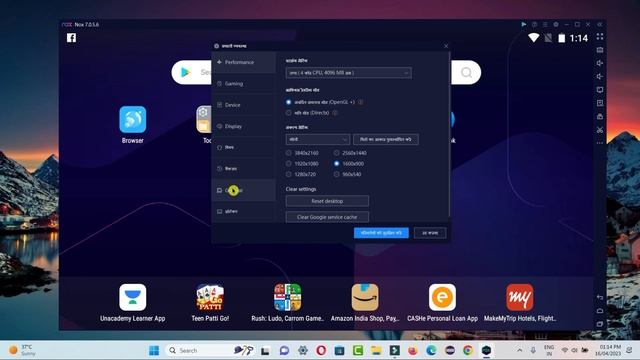Open MakeMyTrip Hotels, Flight app

pos(520,298)
